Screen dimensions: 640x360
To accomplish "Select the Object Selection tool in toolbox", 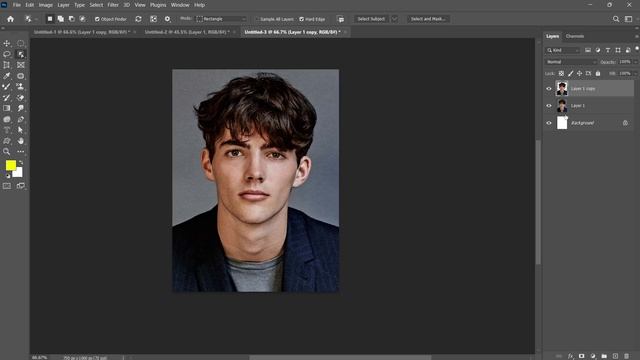I will (20, 54).
